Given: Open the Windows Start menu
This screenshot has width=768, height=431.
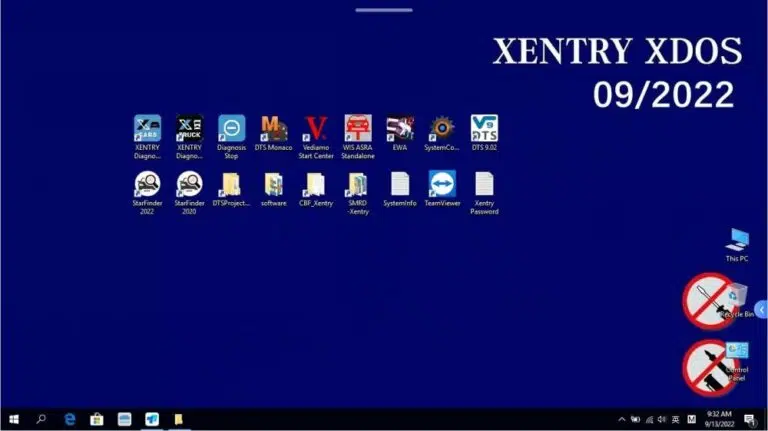Looking at the screenshot, I should (14, 419).
